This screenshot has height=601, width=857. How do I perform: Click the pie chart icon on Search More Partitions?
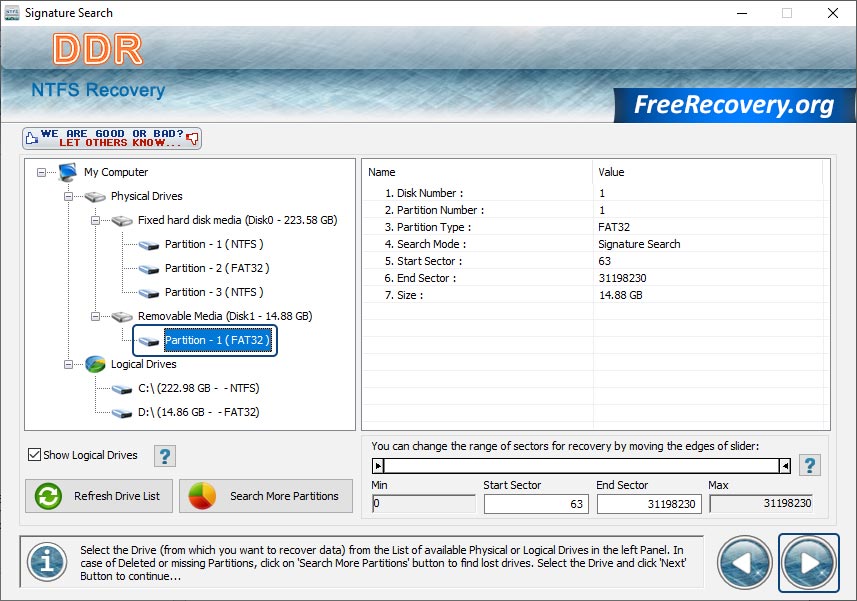coord(202,496)
